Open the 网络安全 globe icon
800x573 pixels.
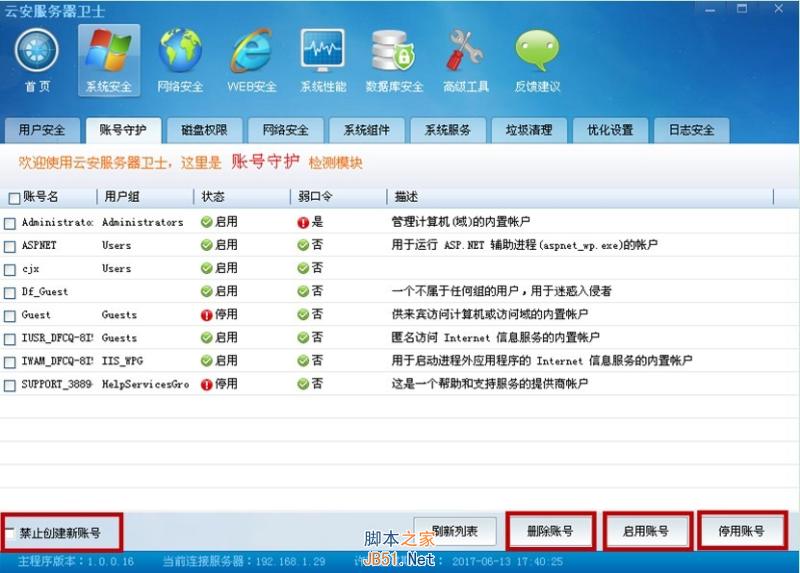[180, 53]
